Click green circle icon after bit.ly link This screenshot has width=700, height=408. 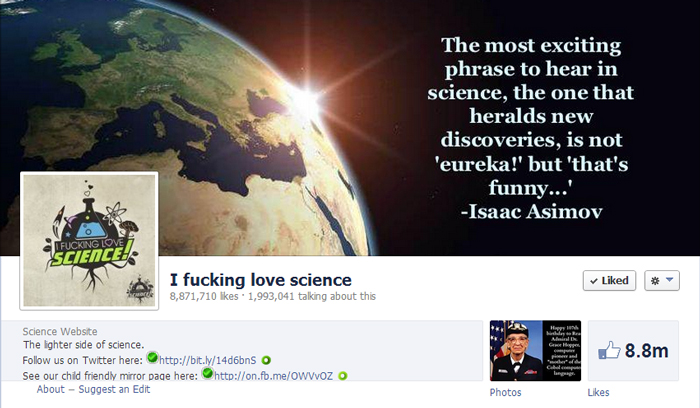click(266, 360)
